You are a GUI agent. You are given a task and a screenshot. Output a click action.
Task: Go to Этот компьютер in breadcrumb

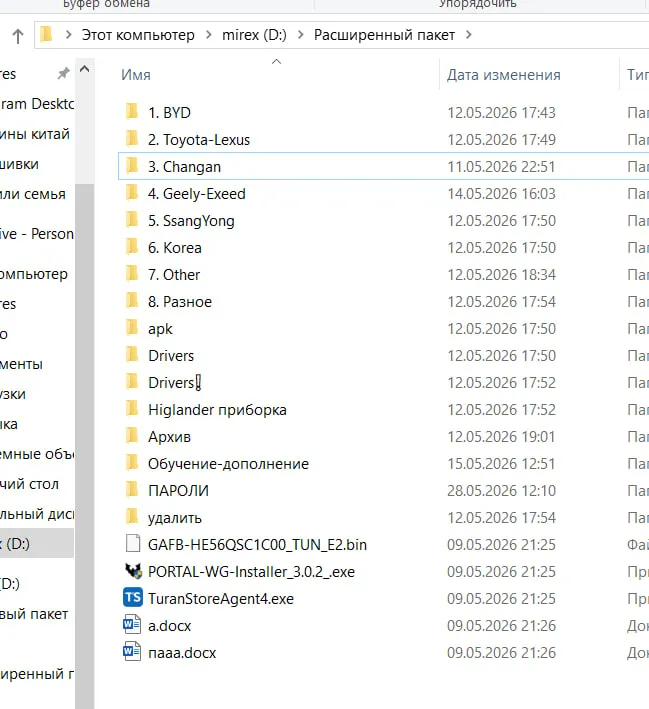(x=138, y=35)
